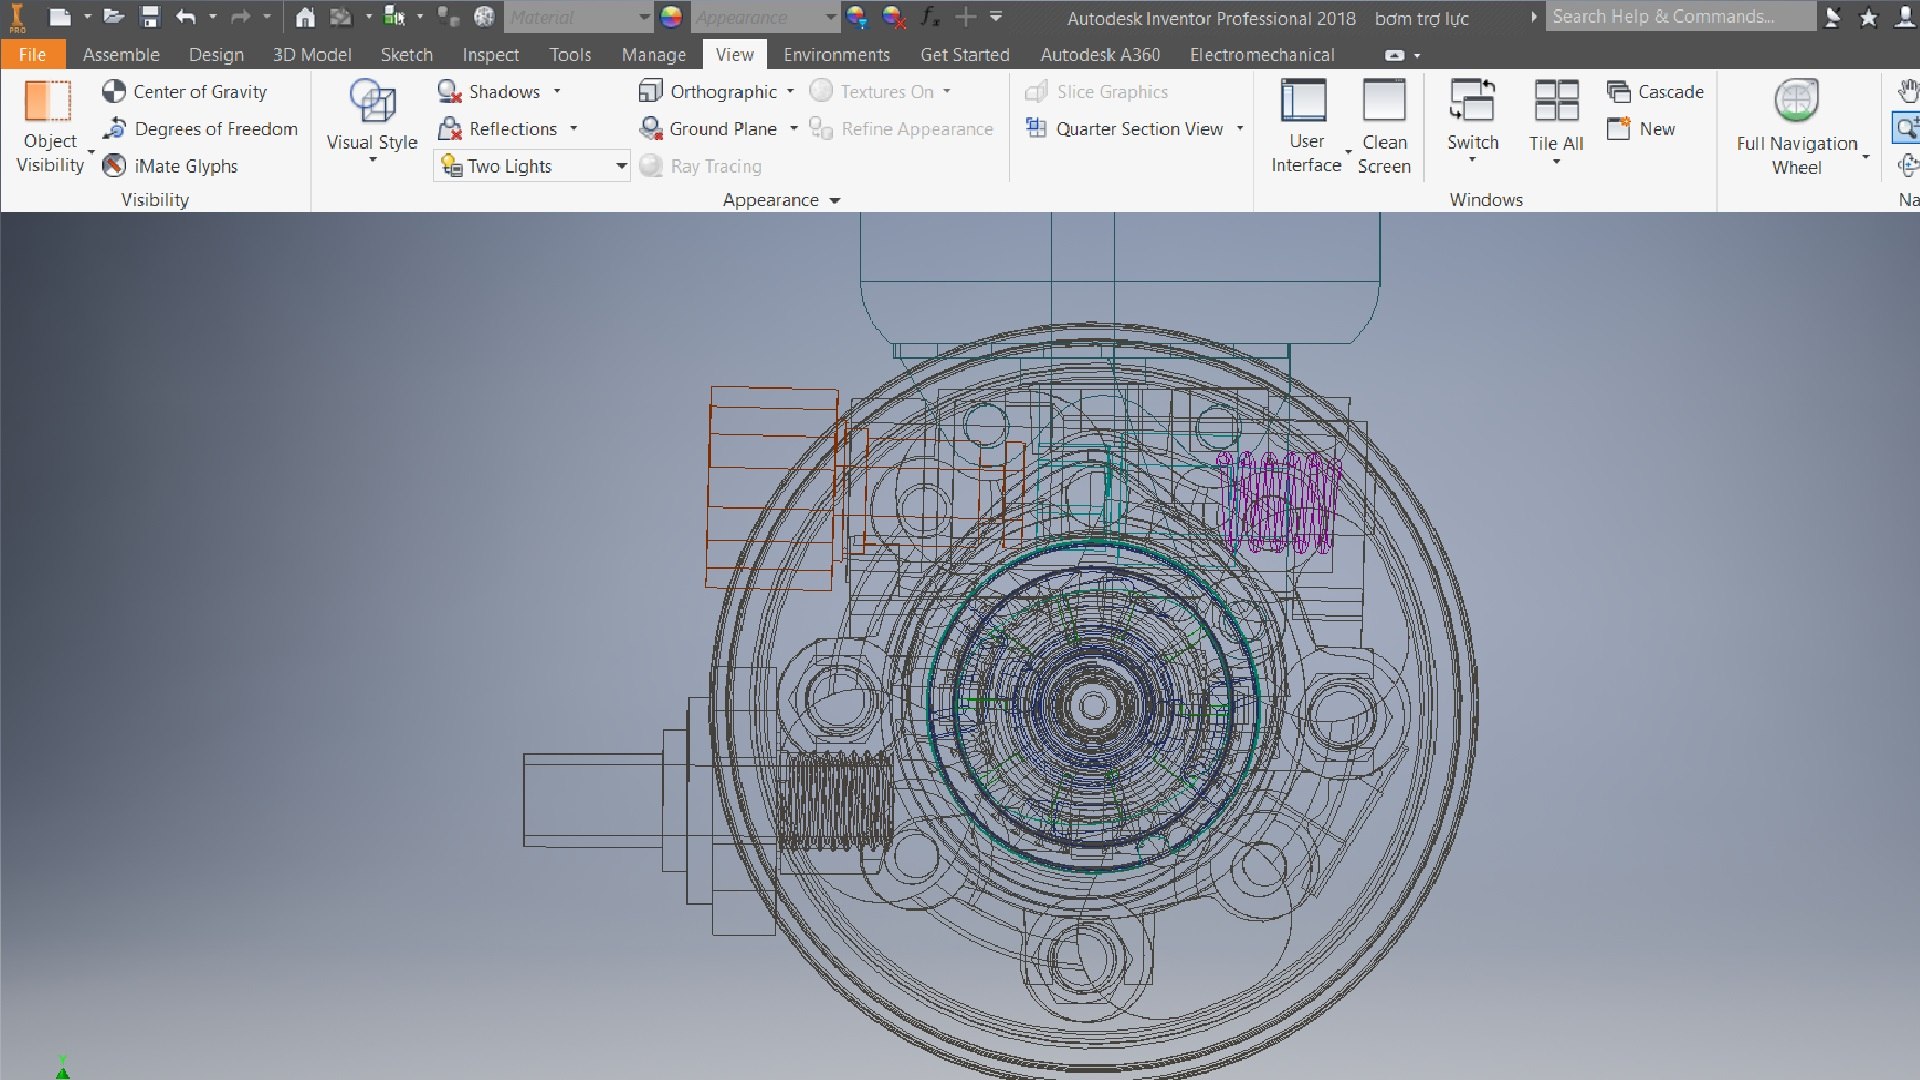Open the File menu tab

pos(32,54)
